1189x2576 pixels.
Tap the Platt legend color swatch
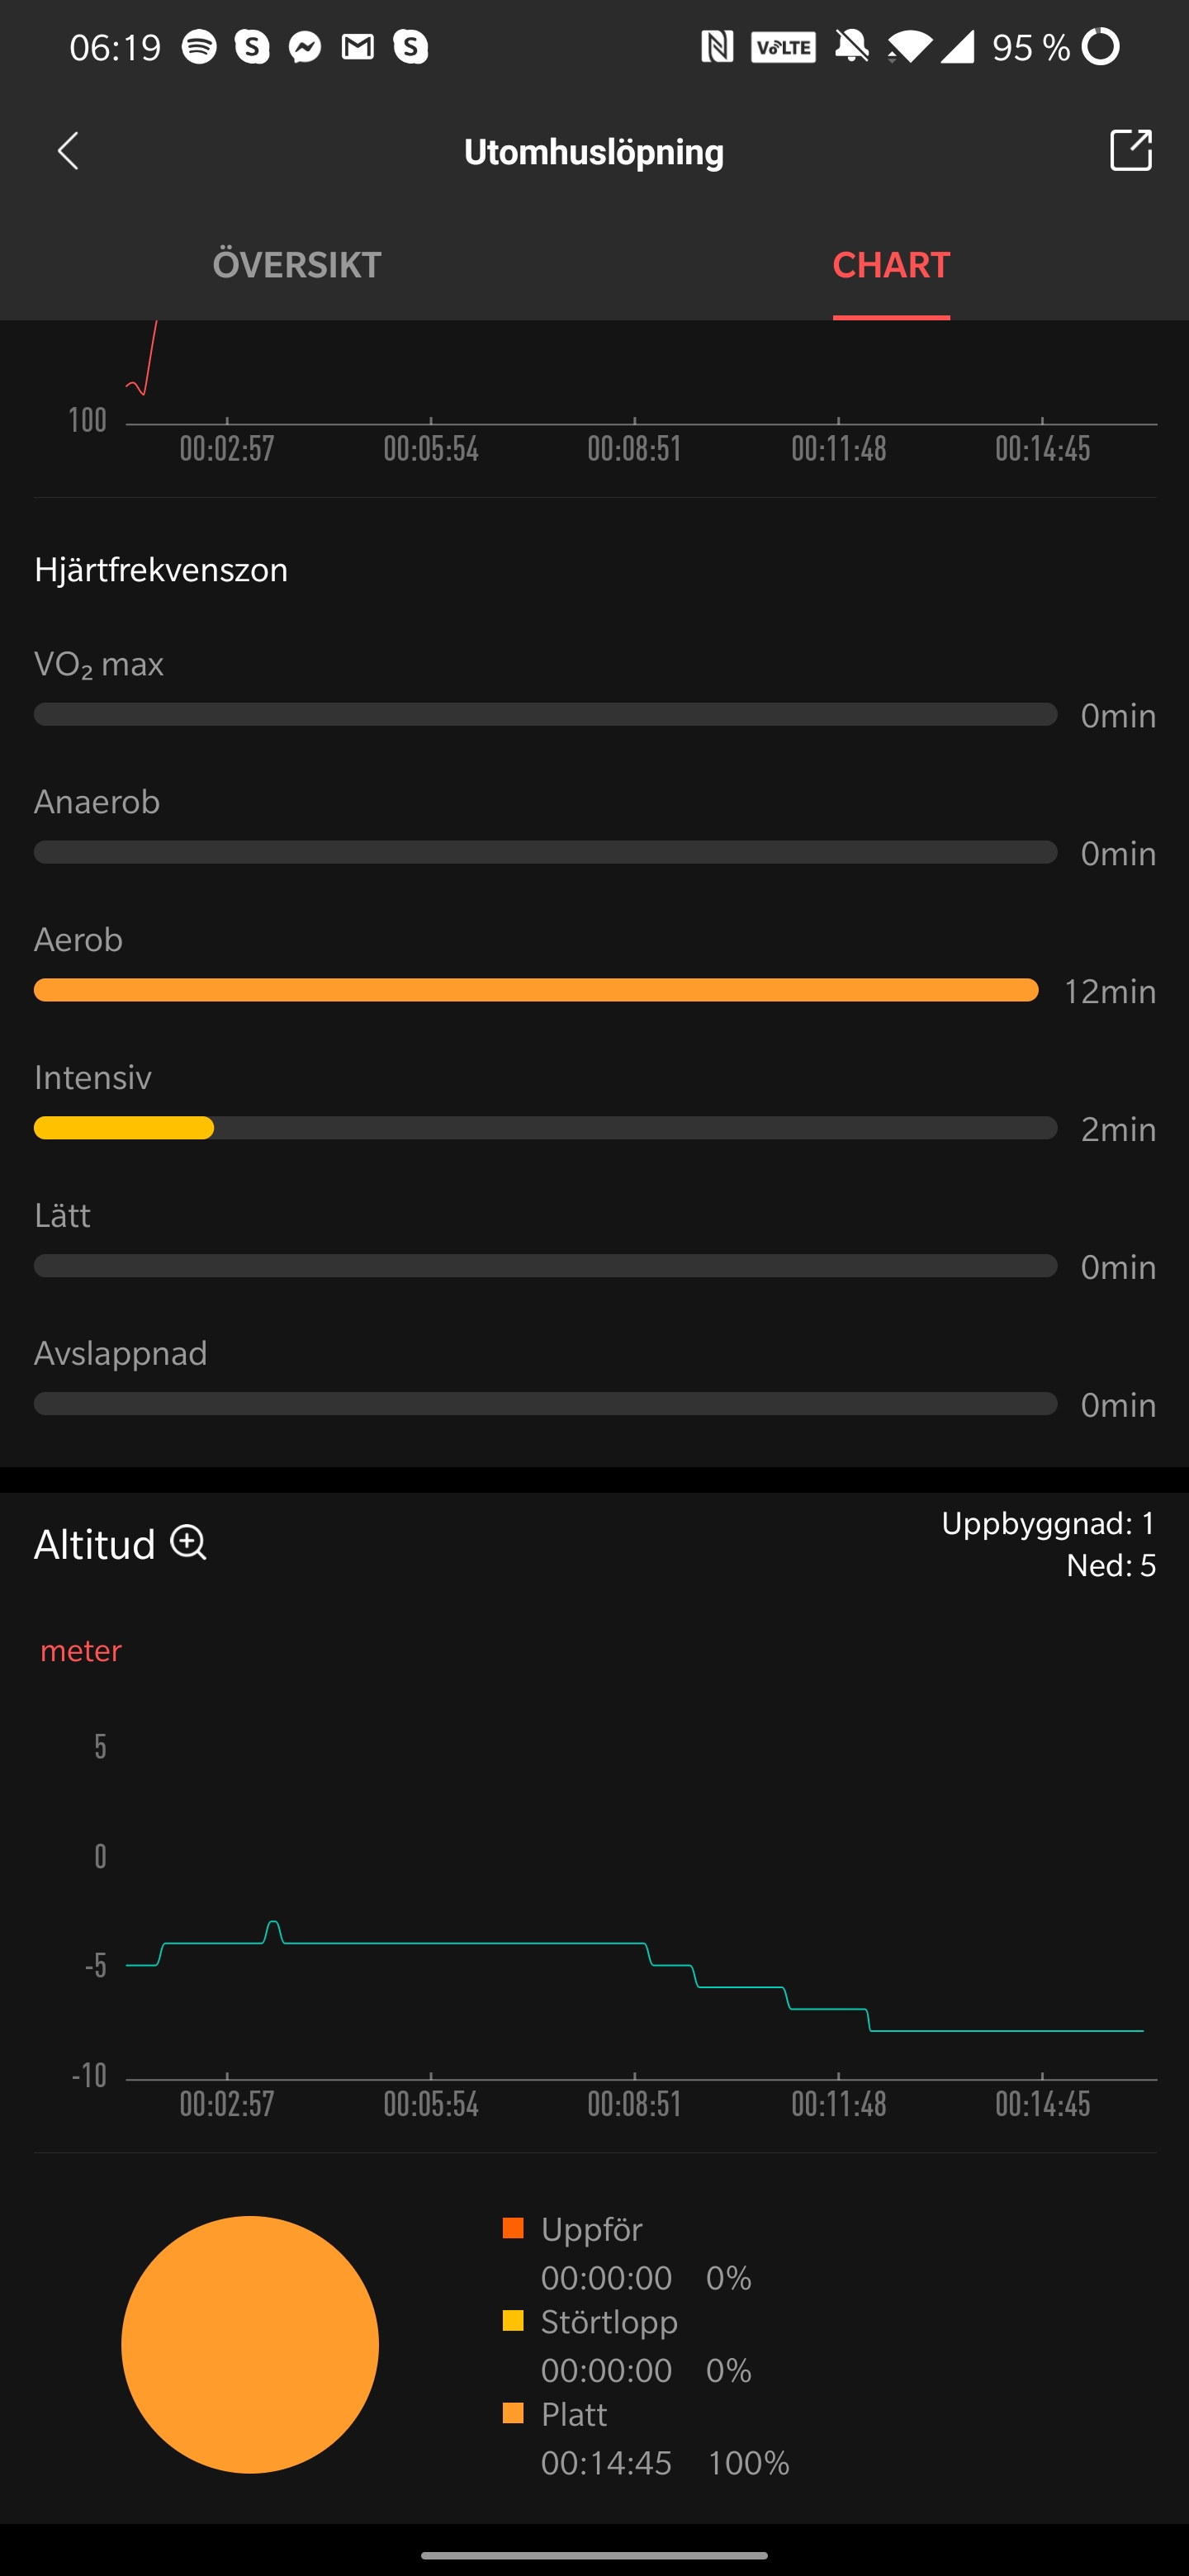(x=513, y=2414)
